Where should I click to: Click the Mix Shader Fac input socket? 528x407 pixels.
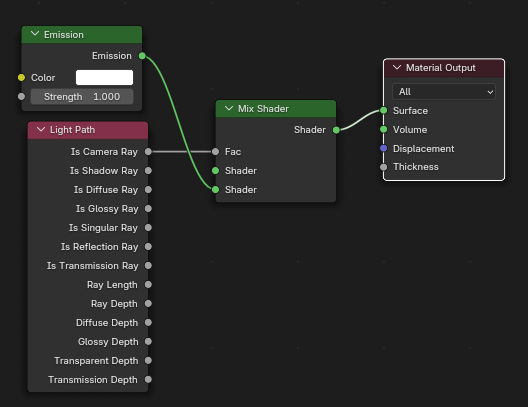(x=216, y=152)
